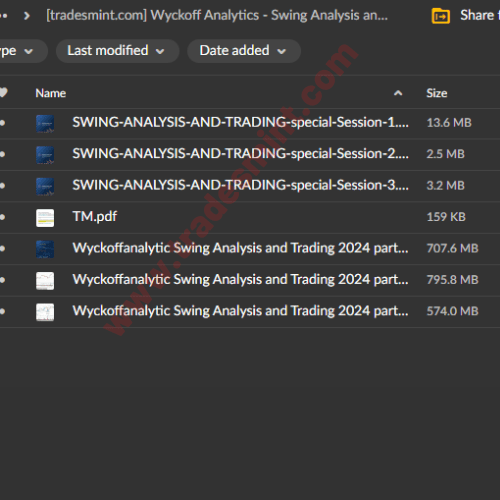Open the Last modified filter dropdown
This screenshot has height=500, width=500.
point(117,51)
